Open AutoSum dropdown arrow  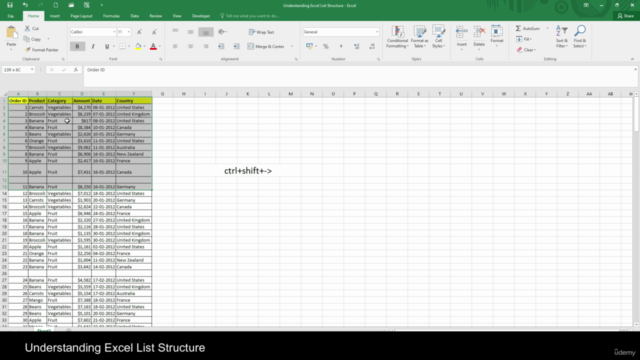pyautogui.click(x=547, y=28)
